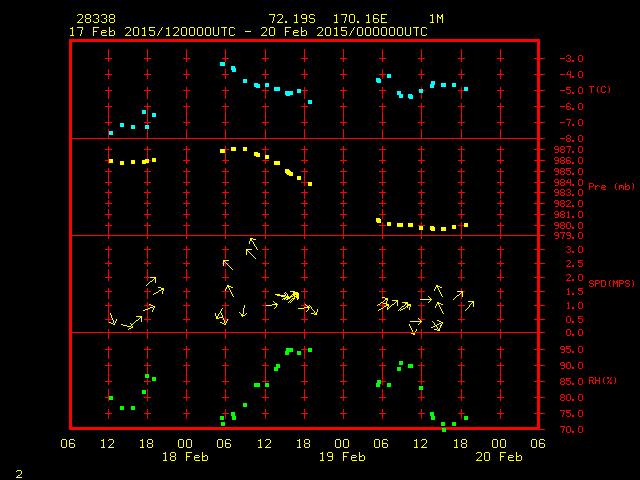Viewport: 640px width, 480px height.
Task: Click the -8.0 temperature tick value
Action: pos(571,138)
